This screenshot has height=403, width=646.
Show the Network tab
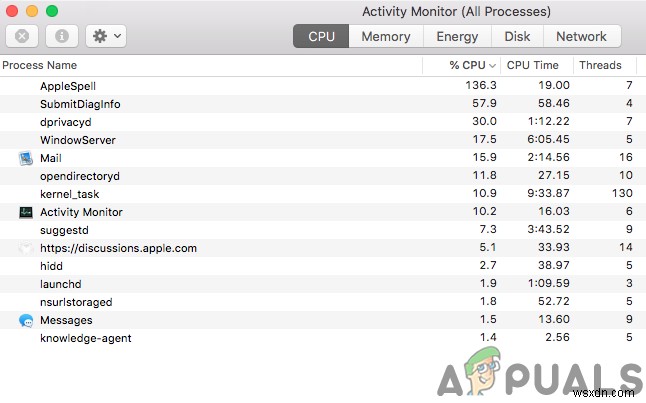pyautogui.click(x=581, y=36)
